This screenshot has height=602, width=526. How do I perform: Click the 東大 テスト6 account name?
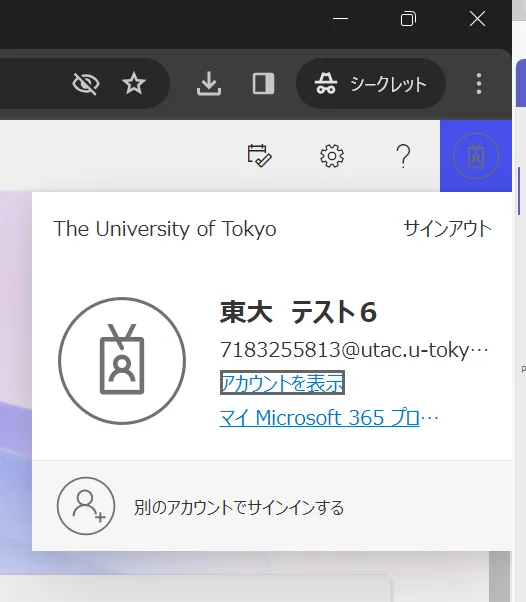[298, 312]
